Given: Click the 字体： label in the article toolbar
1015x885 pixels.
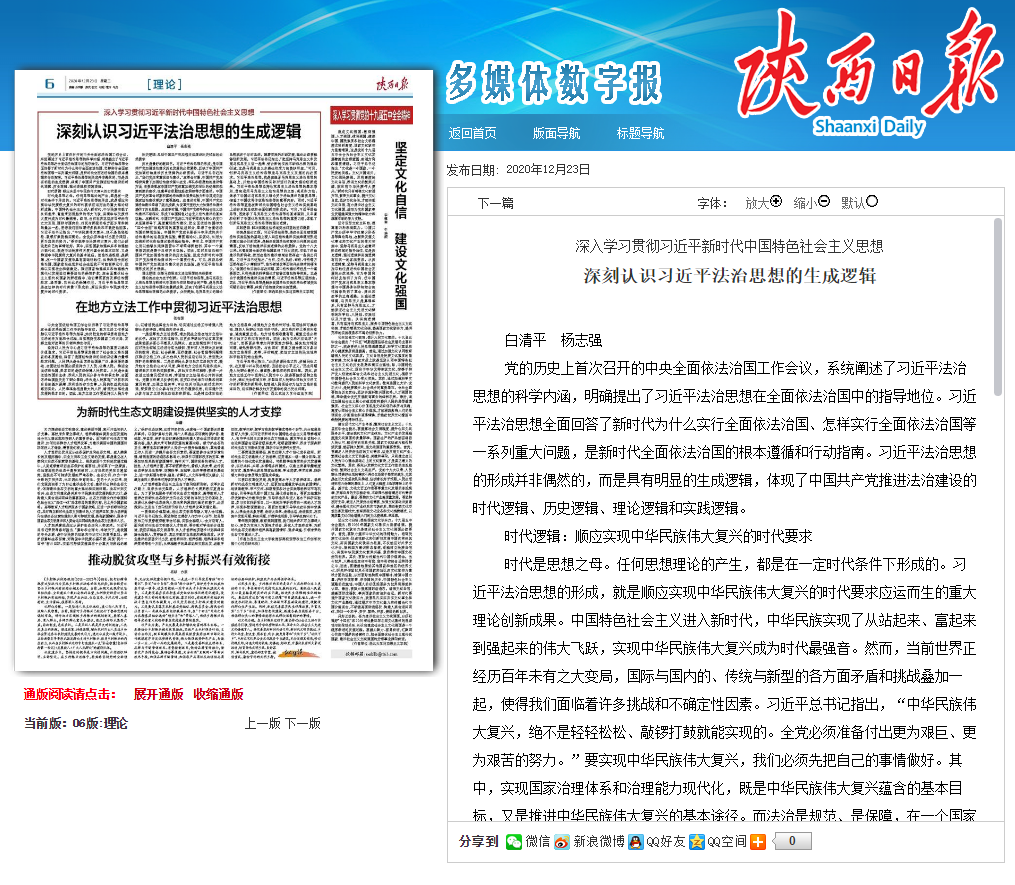Looking at the screenshot, I should point(712,203).
